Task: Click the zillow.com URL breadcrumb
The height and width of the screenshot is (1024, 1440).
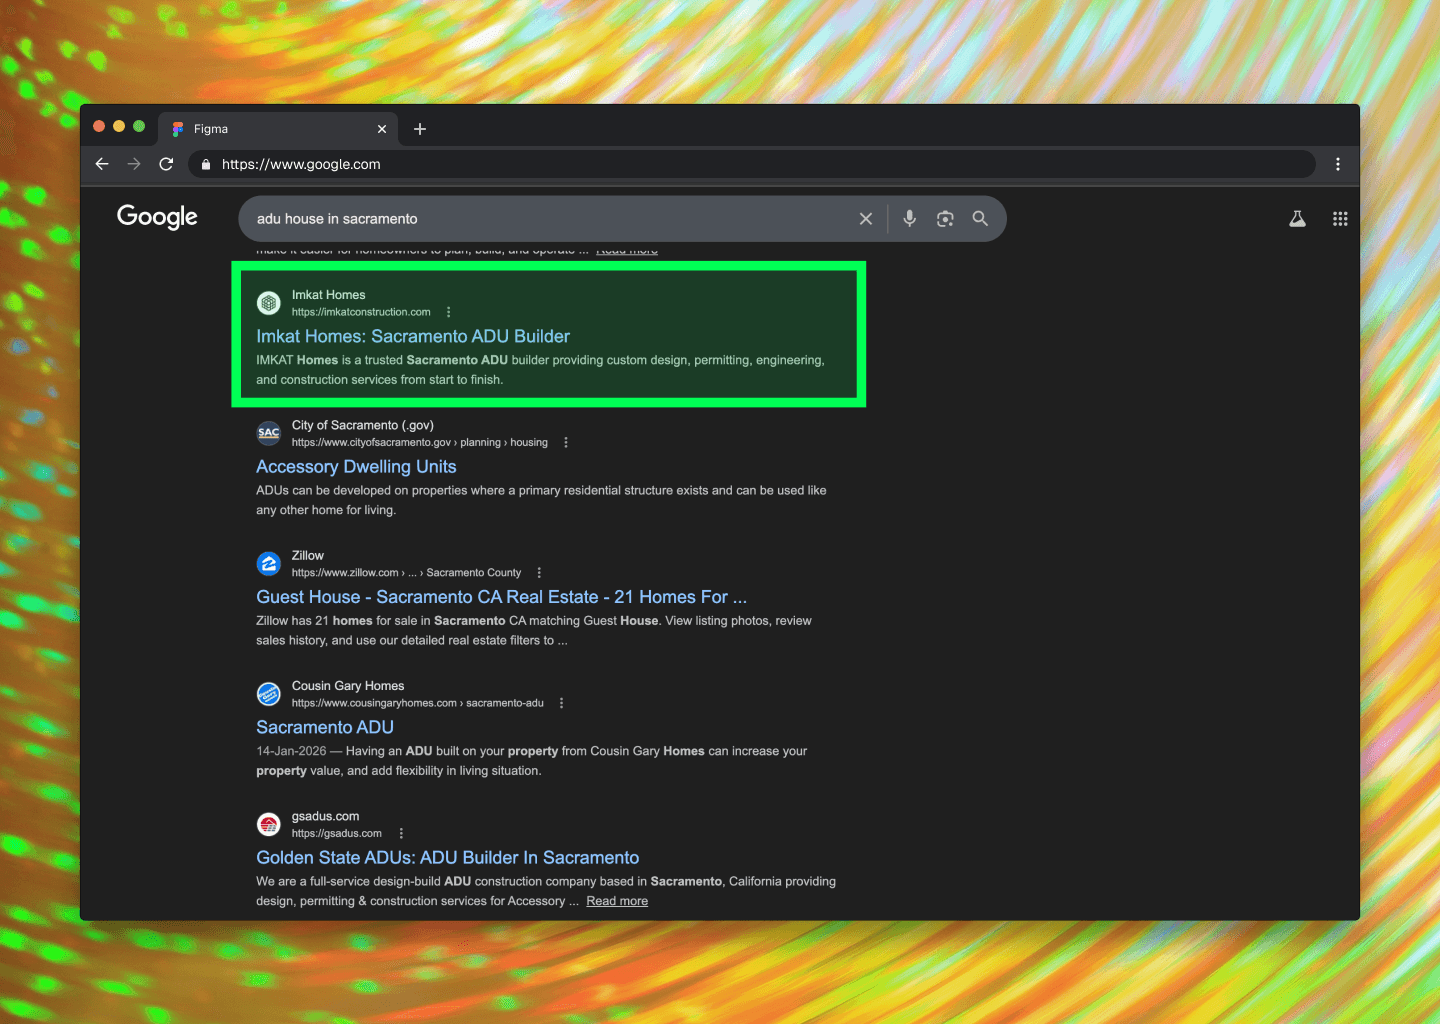Action: [x=406, y=573]
